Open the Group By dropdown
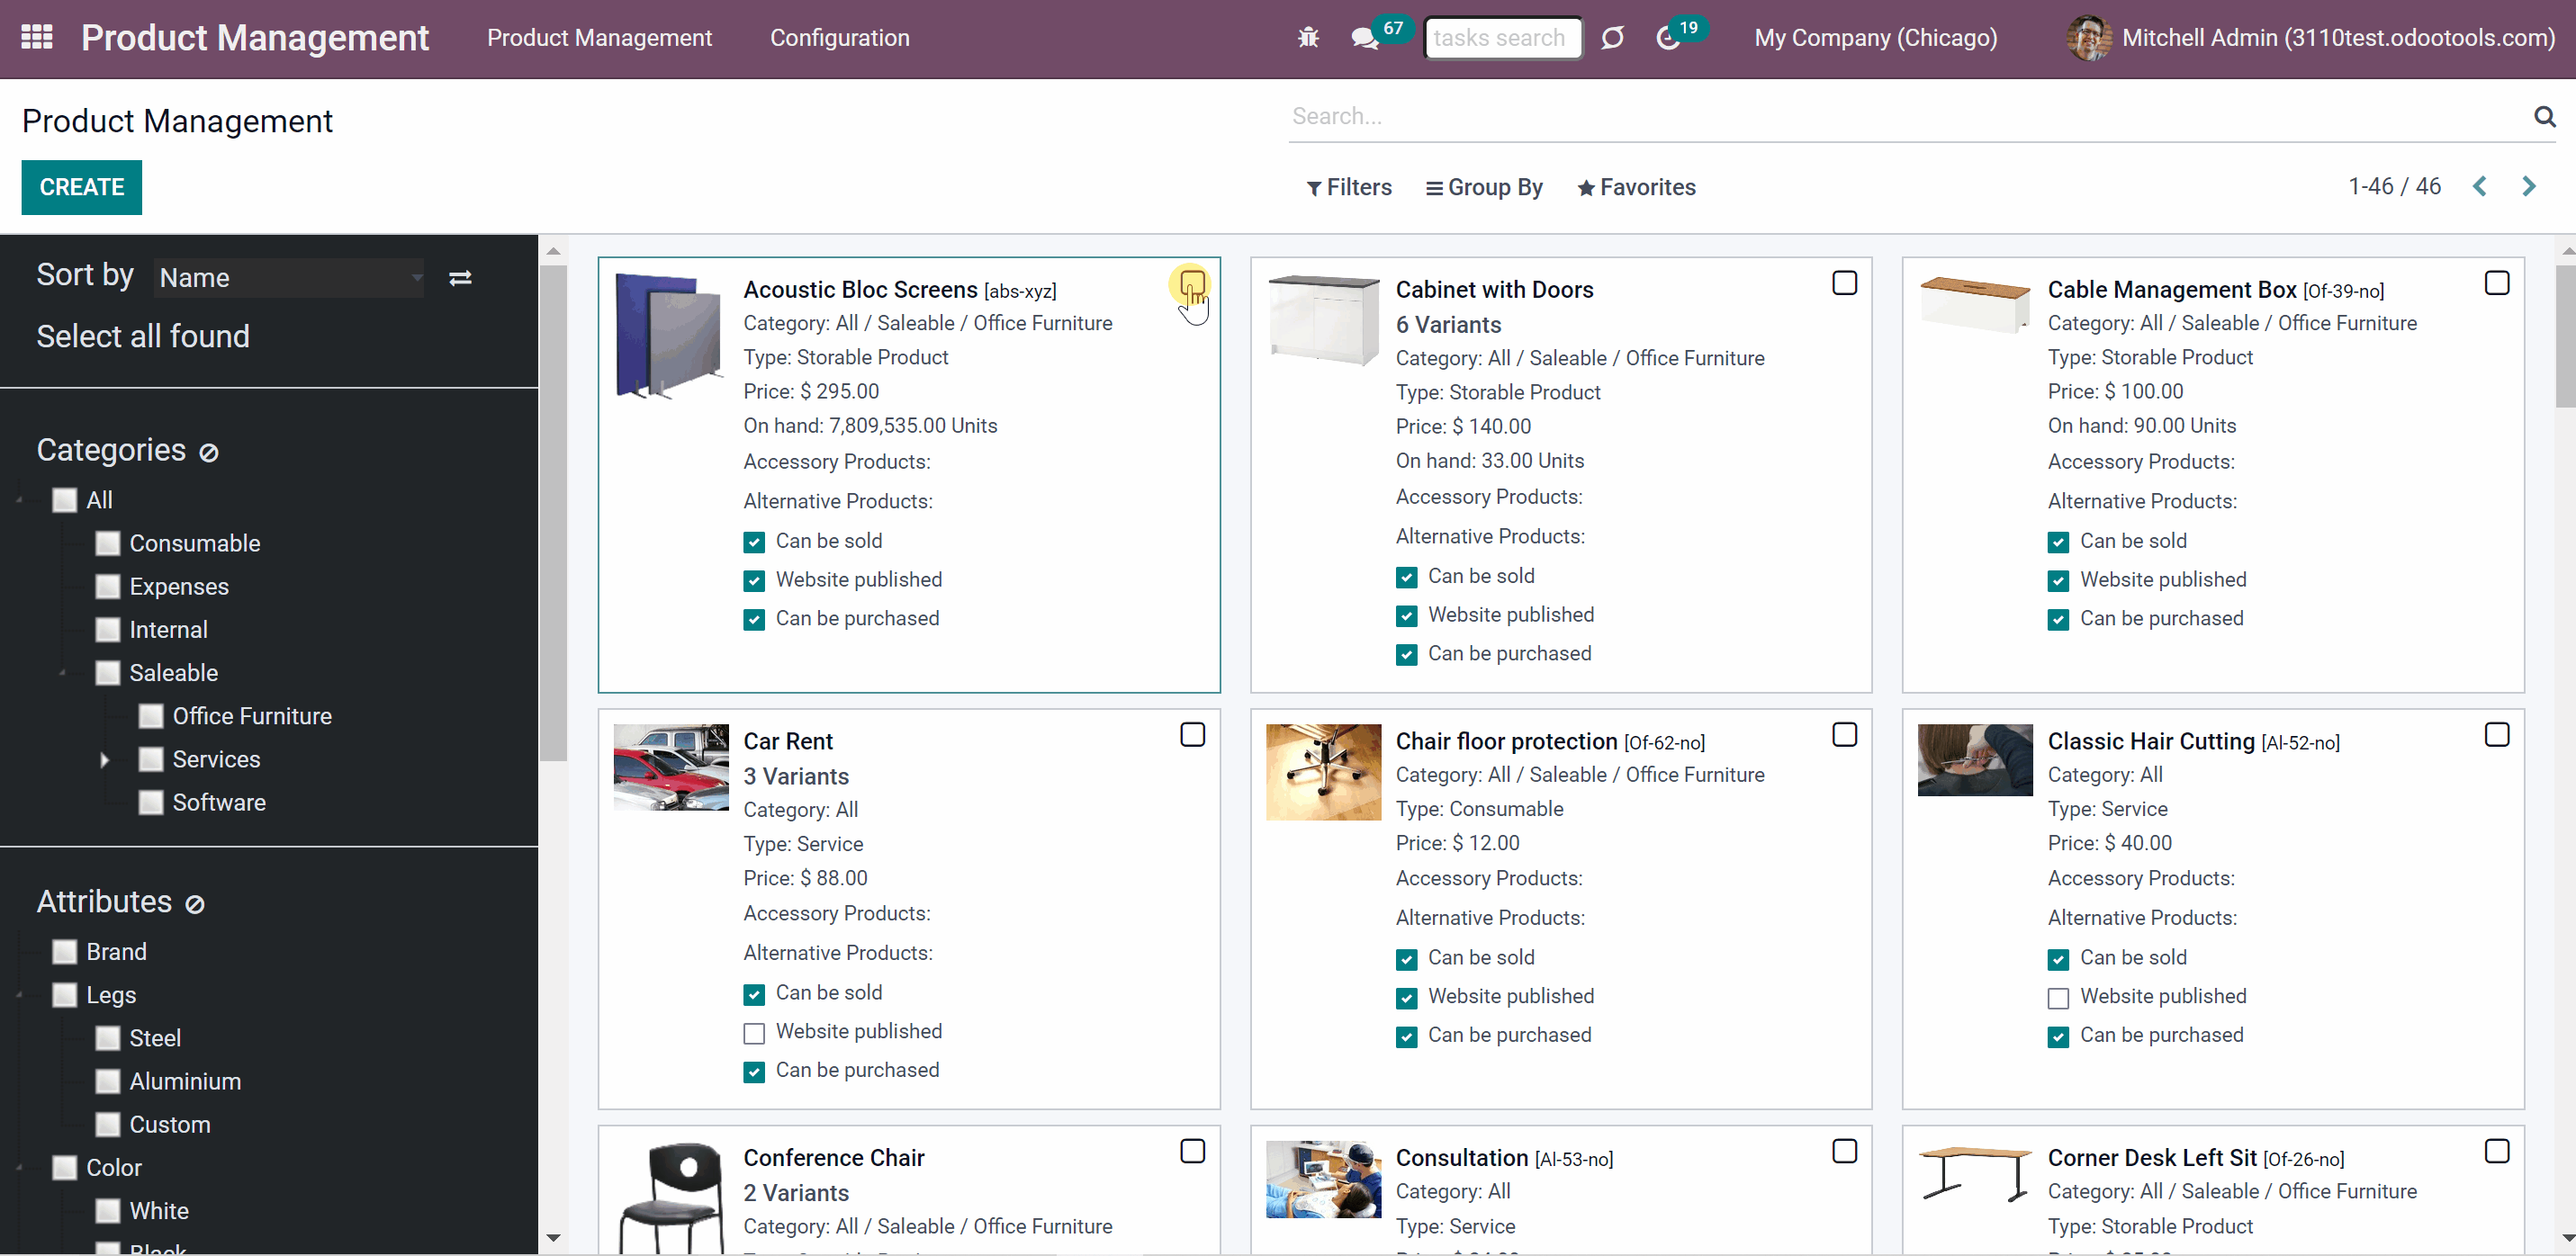 pos(1484,187)
